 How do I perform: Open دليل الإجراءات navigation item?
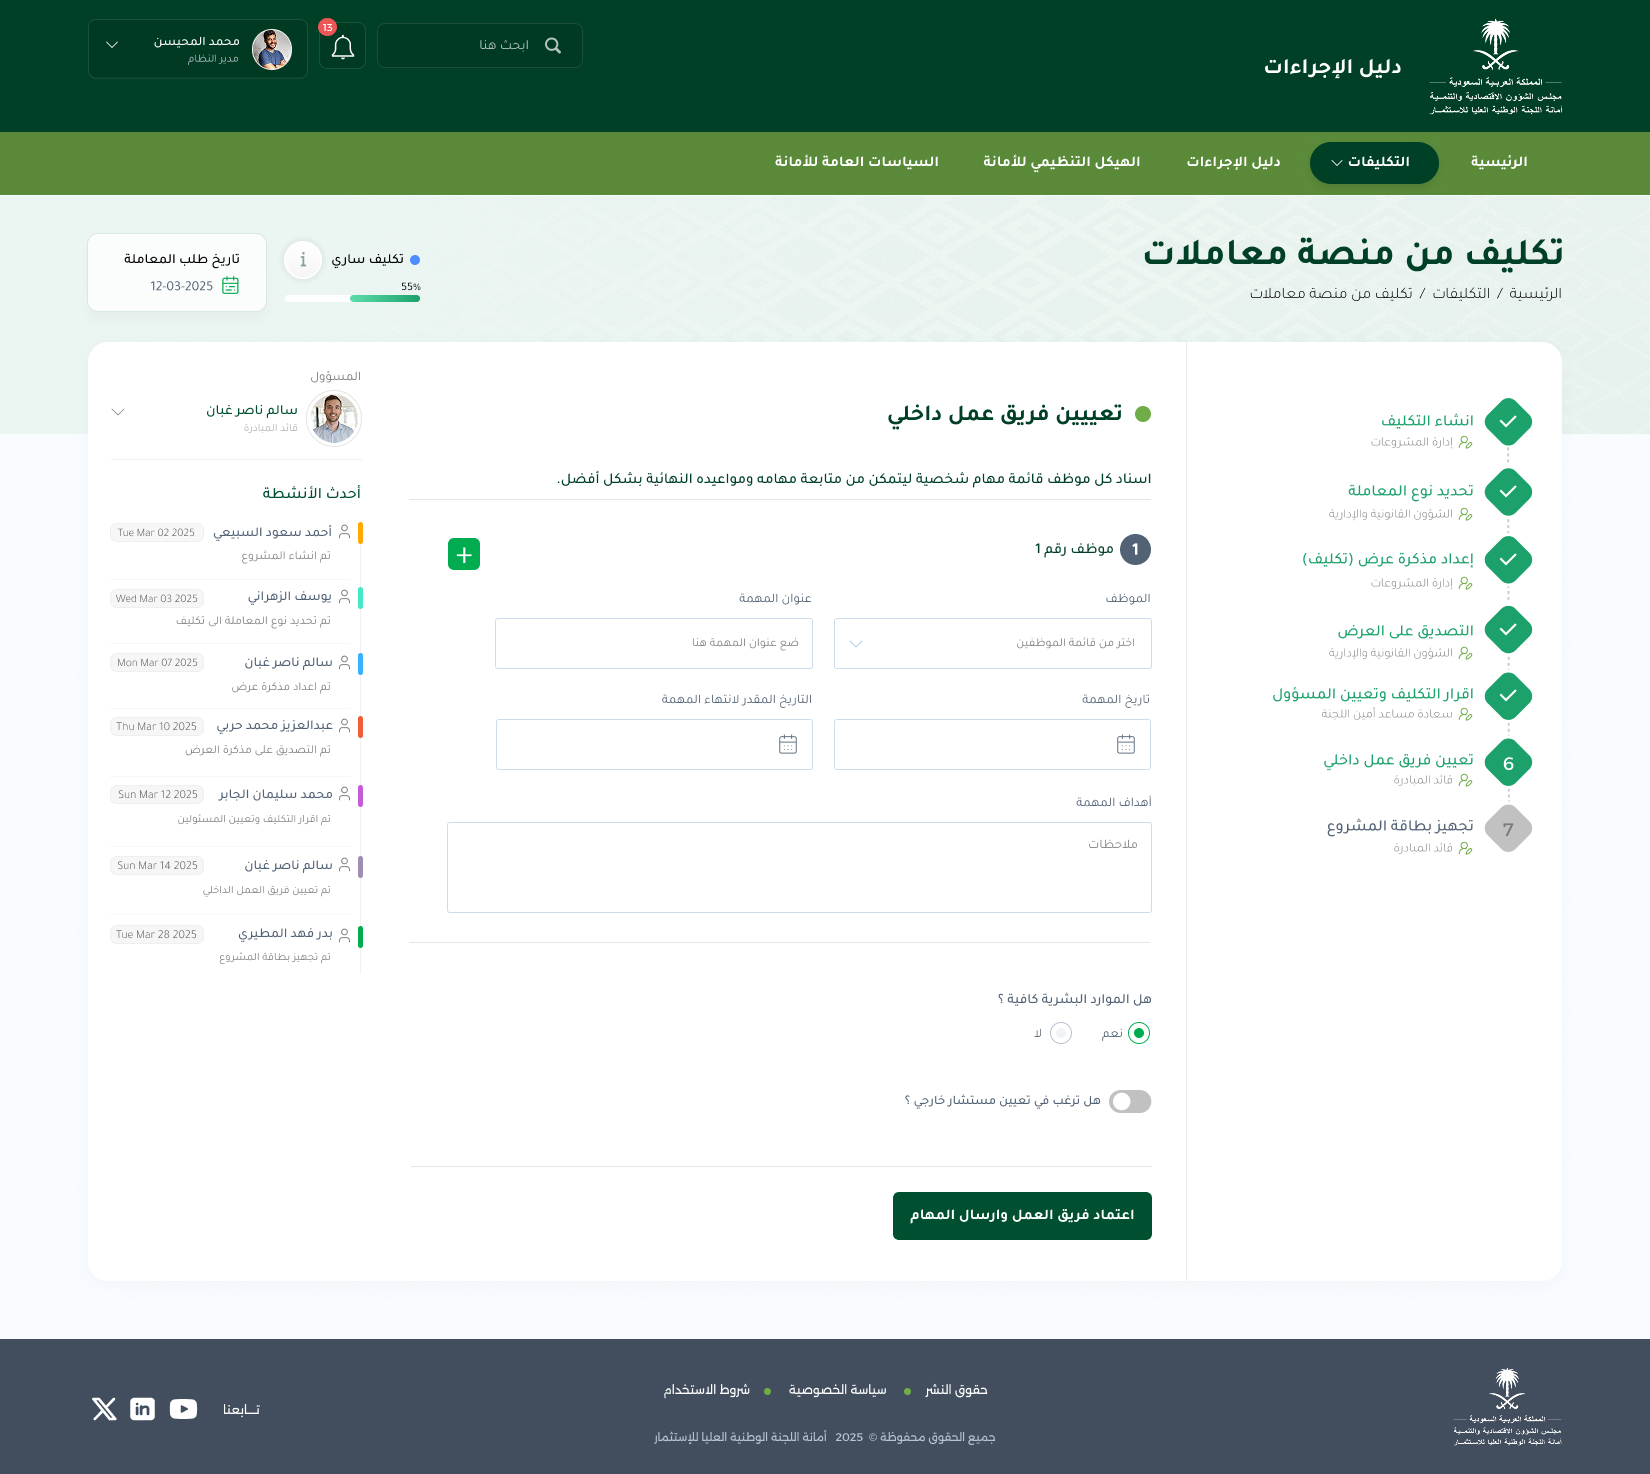click(1234, 162)
